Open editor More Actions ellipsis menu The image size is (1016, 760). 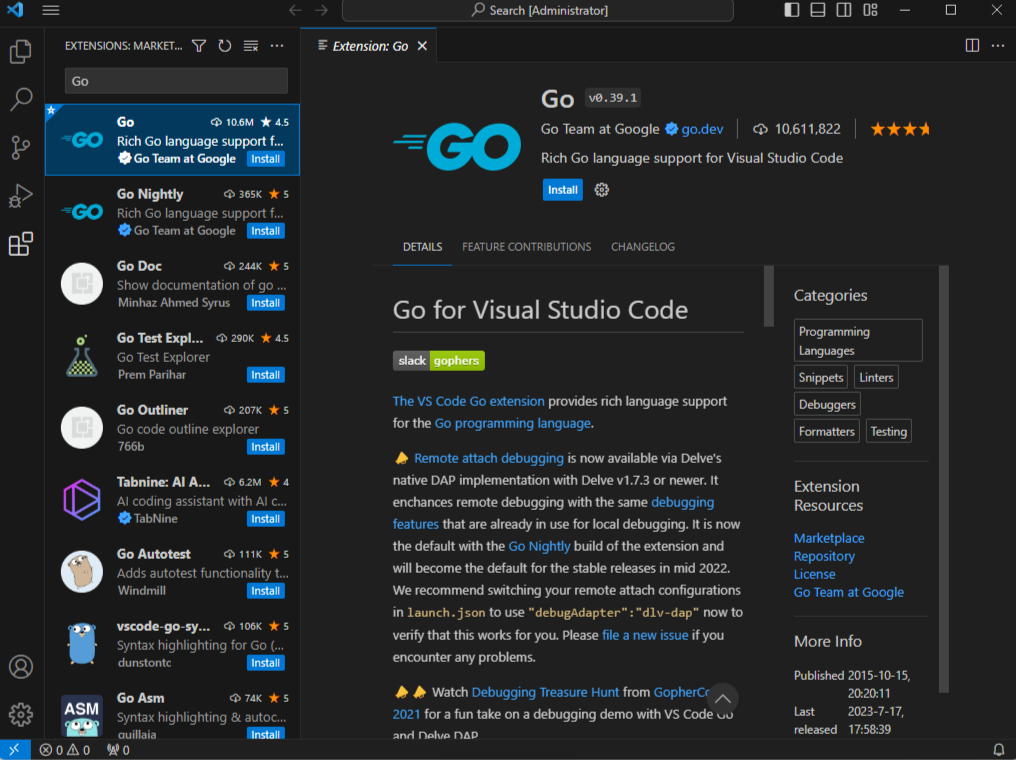pyautogui.click(x=997, y=46)
